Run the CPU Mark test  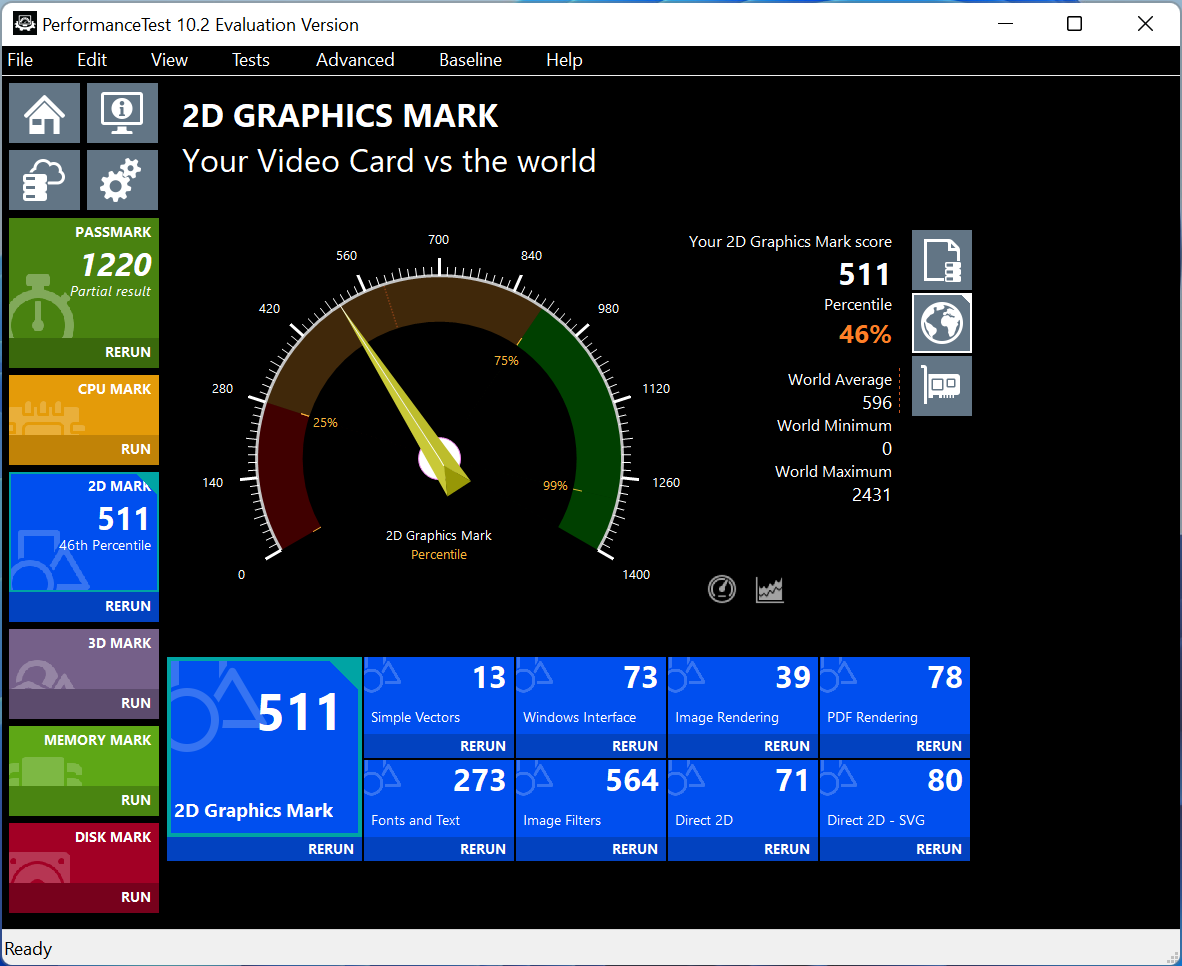[135, 449]
